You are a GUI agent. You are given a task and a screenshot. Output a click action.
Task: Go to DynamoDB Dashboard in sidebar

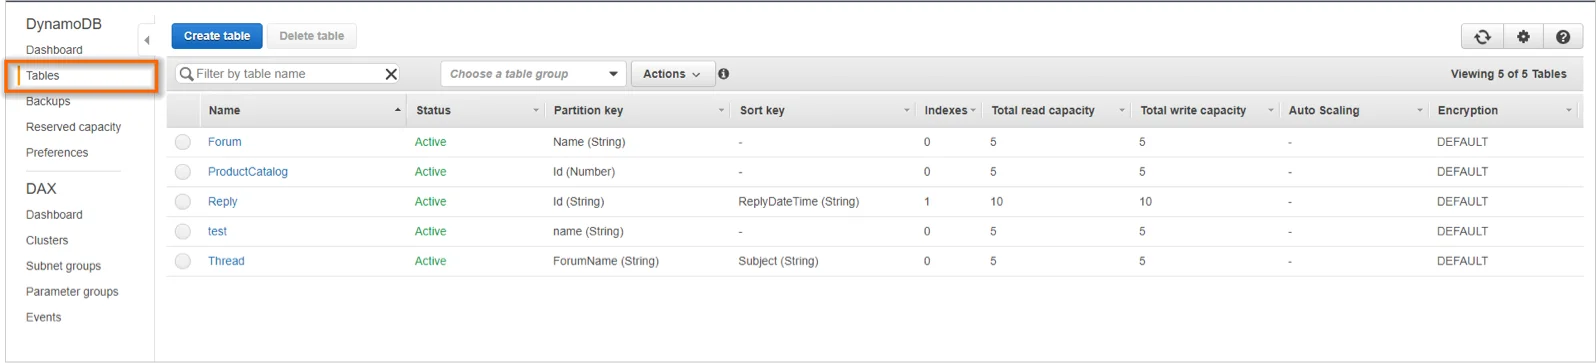tap(54, 50)
